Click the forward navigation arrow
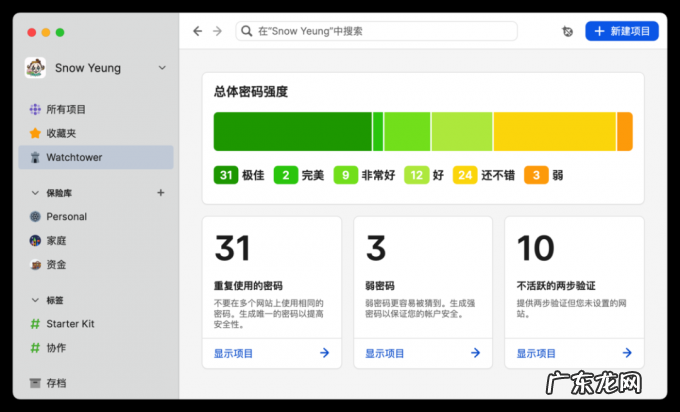Image resolution: width=680 pixels, height=412 pixels. coord(217,31)
